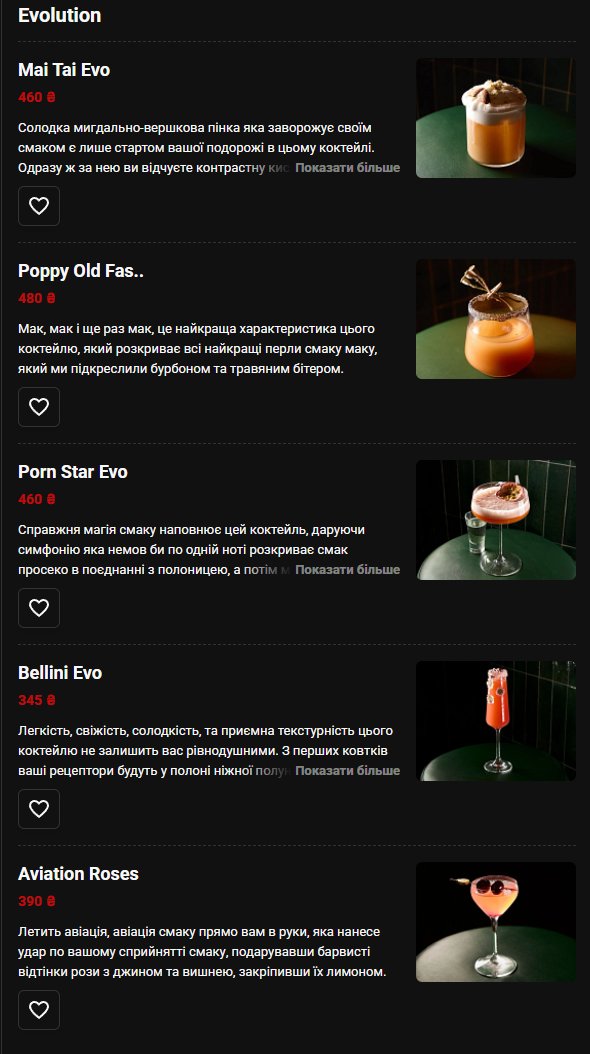Expand Mai Tai Evo description with Показати більше
Image resolution: width=590 pixels, height=1054 pixels.
tap(347, 167)
